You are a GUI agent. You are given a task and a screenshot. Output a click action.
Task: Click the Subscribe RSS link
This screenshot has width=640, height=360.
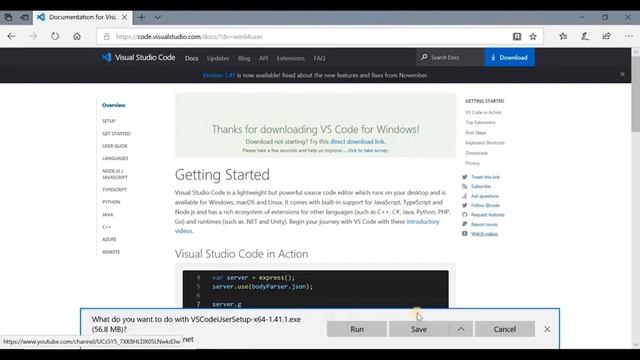pos(481,186)
